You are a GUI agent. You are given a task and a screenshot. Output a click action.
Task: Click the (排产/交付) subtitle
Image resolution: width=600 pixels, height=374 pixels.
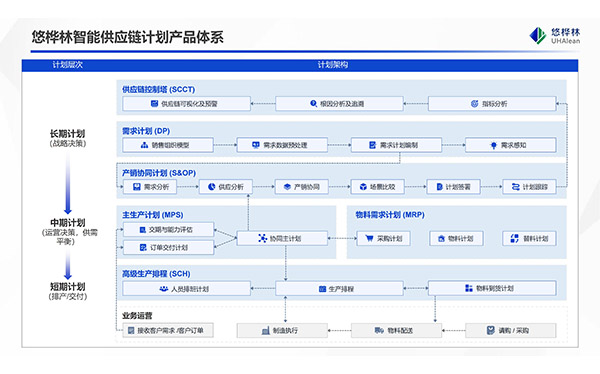[x=68, y=296]
